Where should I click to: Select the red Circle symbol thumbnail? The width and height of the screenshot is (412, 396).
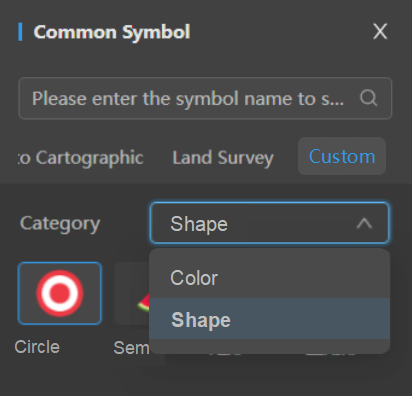(x=60, y=293)
